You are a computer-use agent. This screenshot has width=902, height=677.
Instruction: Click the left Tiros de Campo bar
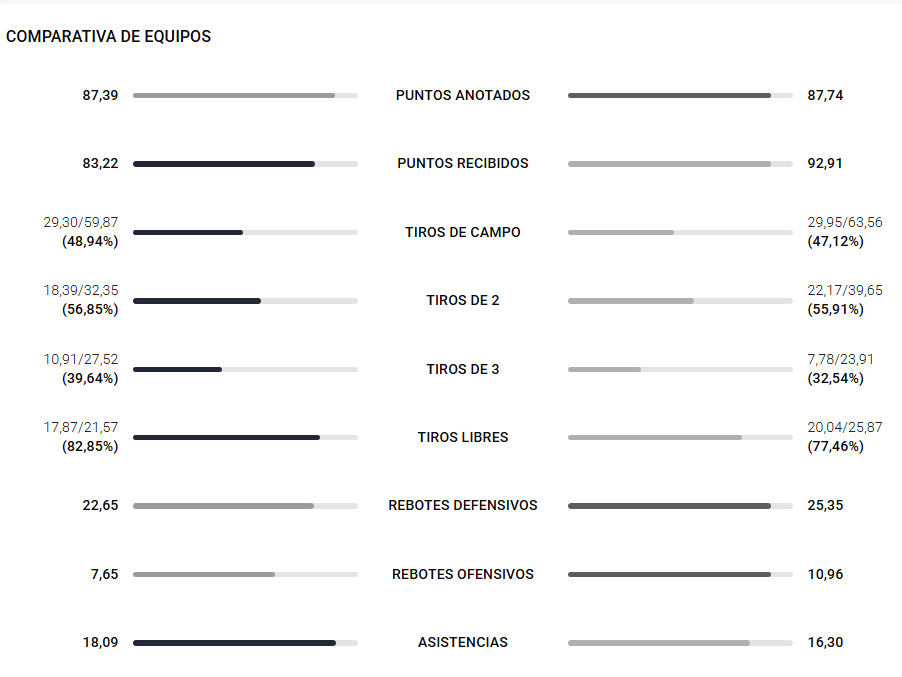click(x=245, y=233)
